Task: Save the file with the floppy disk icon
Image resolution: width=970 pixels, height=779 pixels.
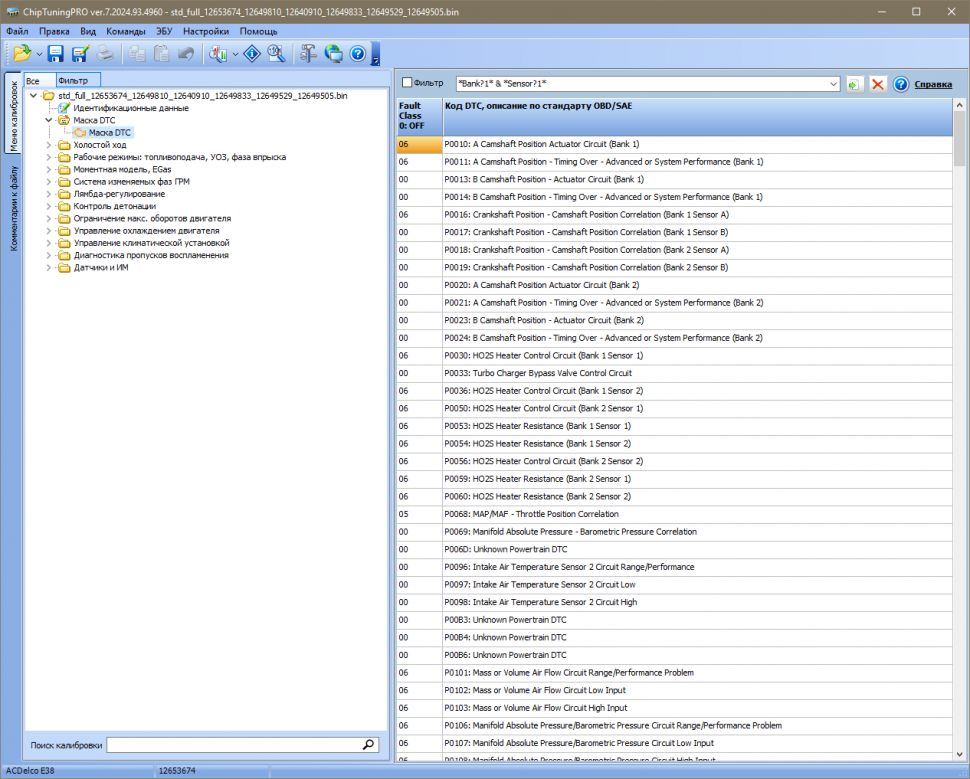Action: click(x=56, y=54)
